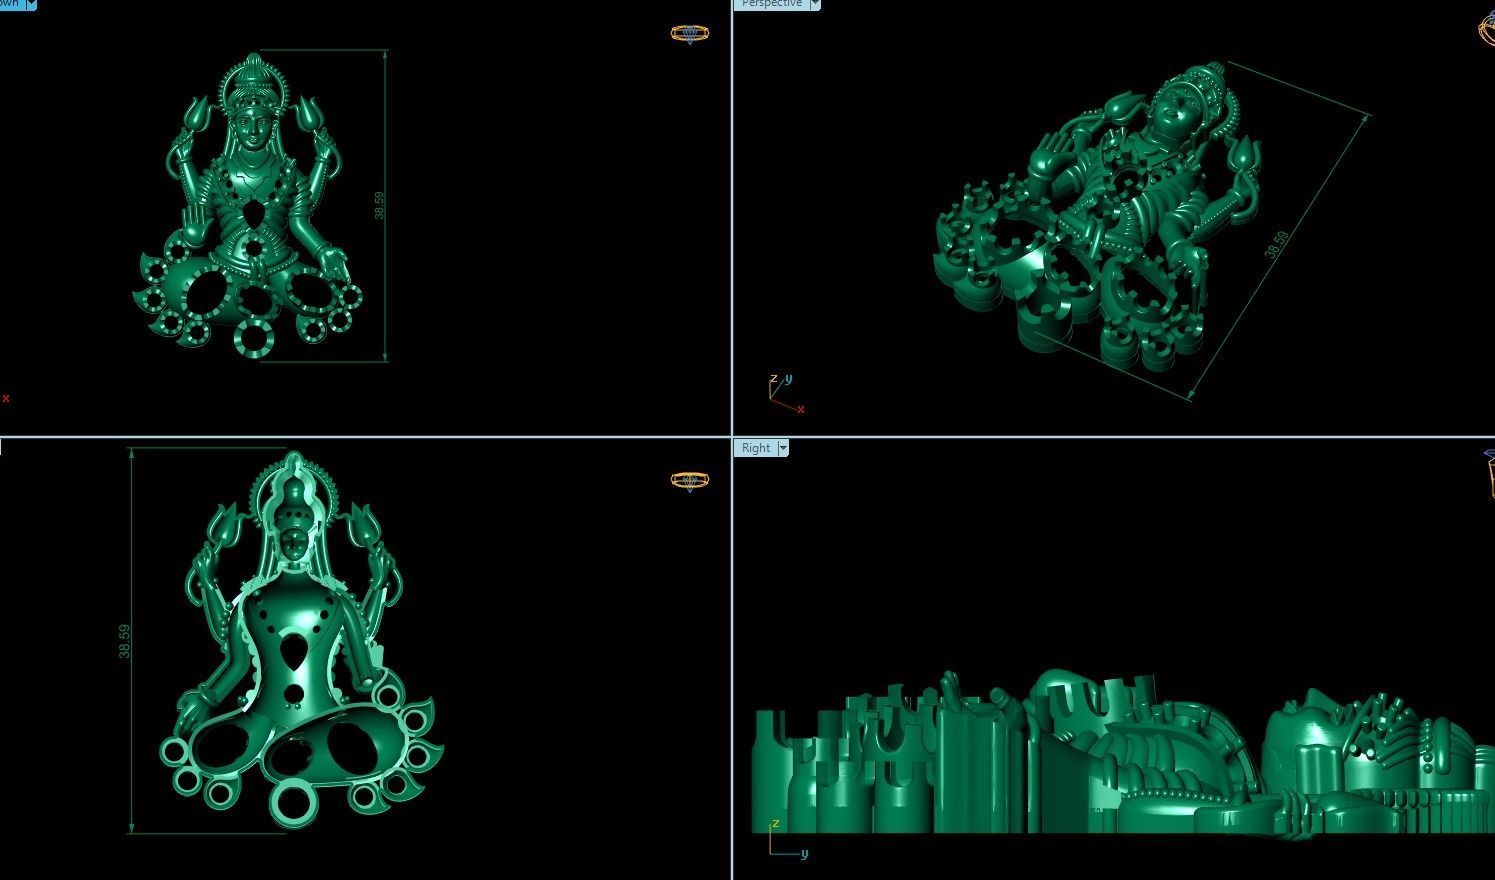Open the top-left viewport title dropdown arrow
1495x880 pixels.
point(31,4)
